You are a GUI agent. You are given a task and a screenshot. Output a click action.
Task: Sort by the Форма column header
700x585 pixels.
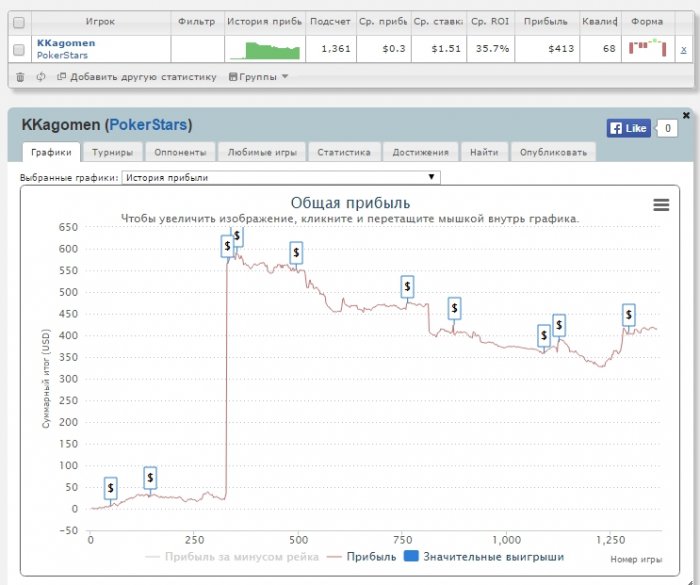(647, 21)
